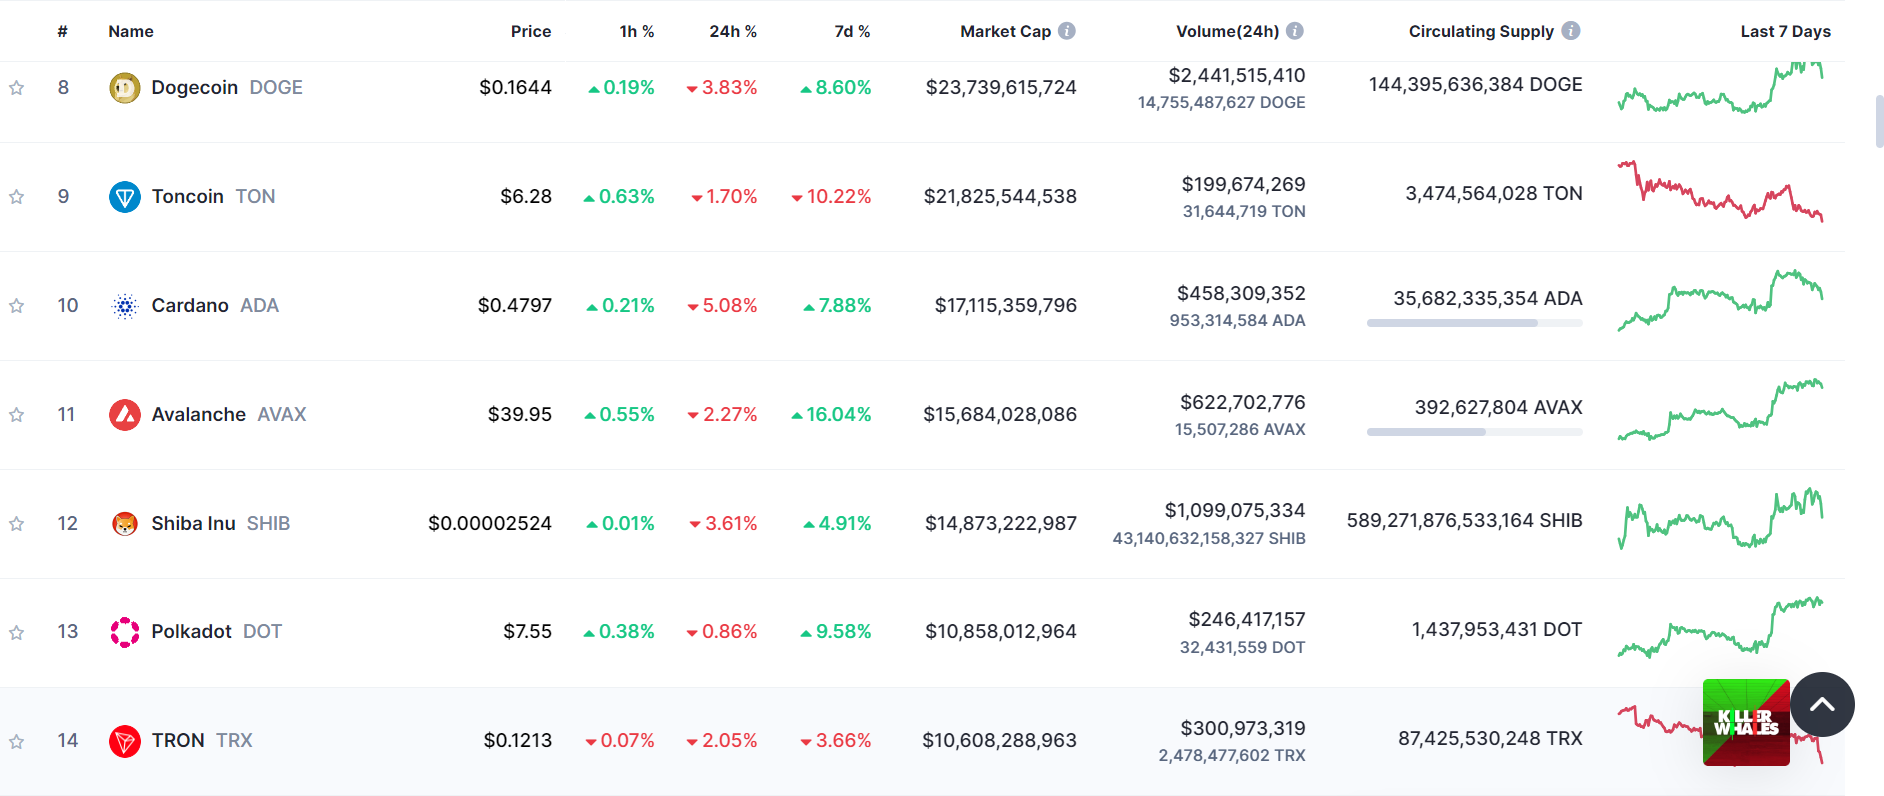Viewport: 1884px width, 796px height.
Task: Sort the table by Price column header
Action: click(x=531, y=31)
